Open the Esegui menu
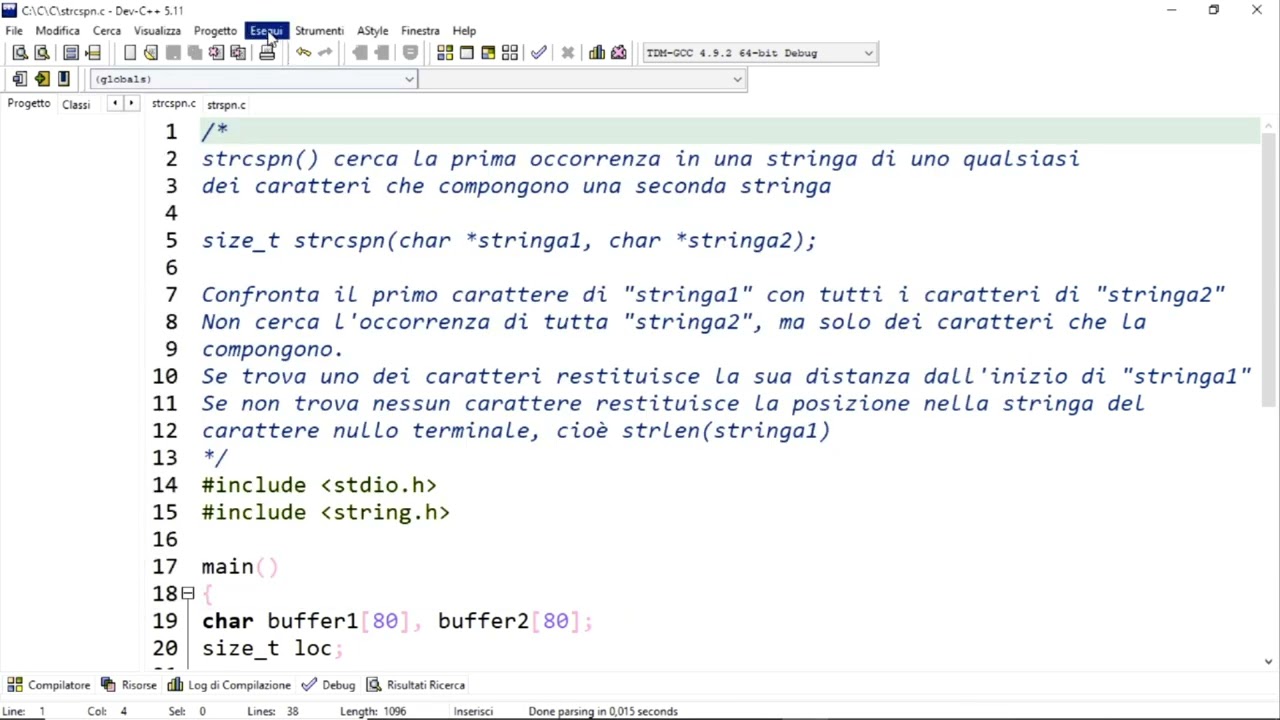 click(267, 31)
